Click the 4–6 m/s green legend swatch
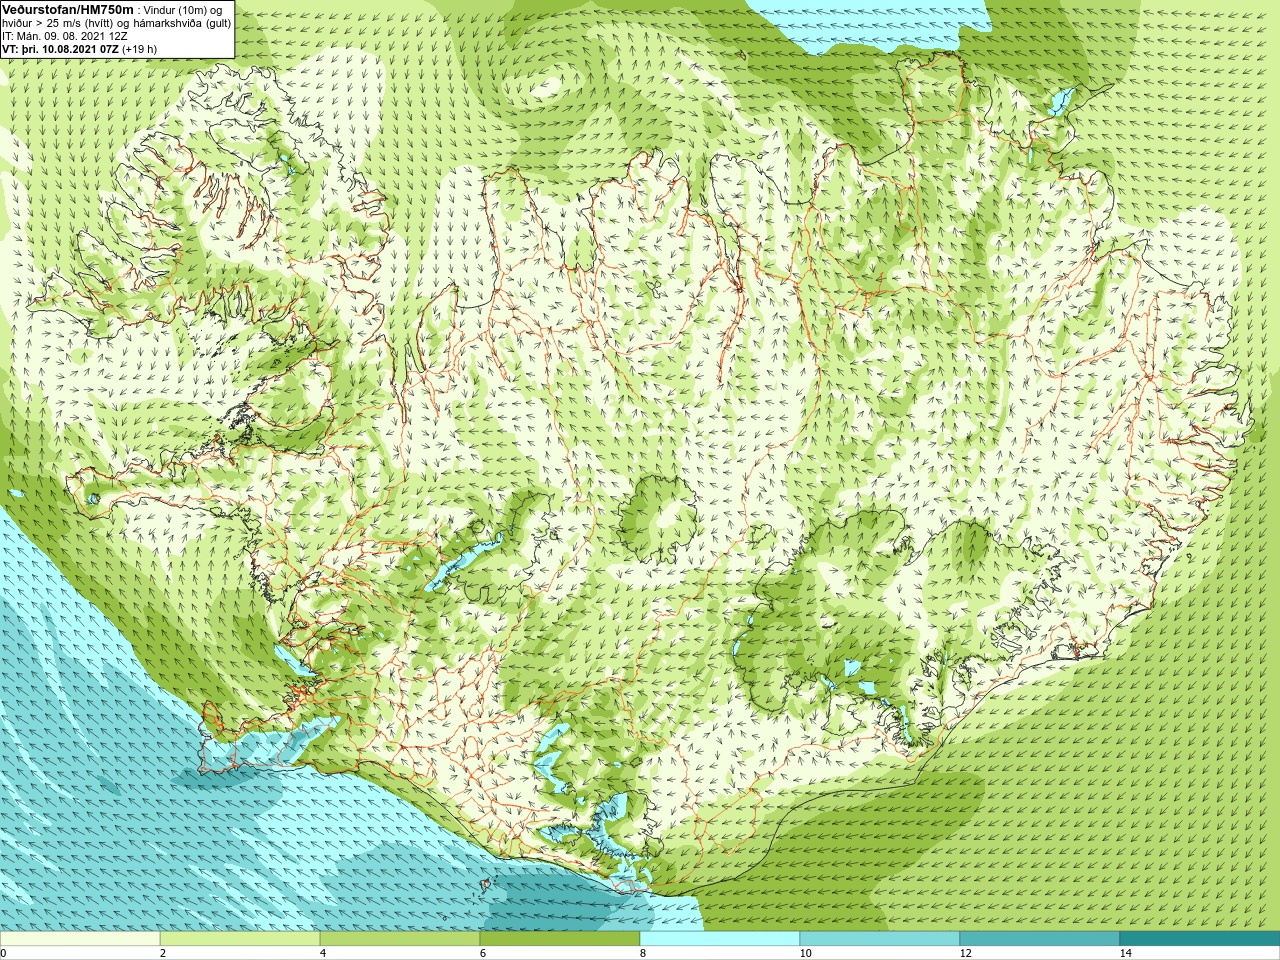 click(400, 939)
